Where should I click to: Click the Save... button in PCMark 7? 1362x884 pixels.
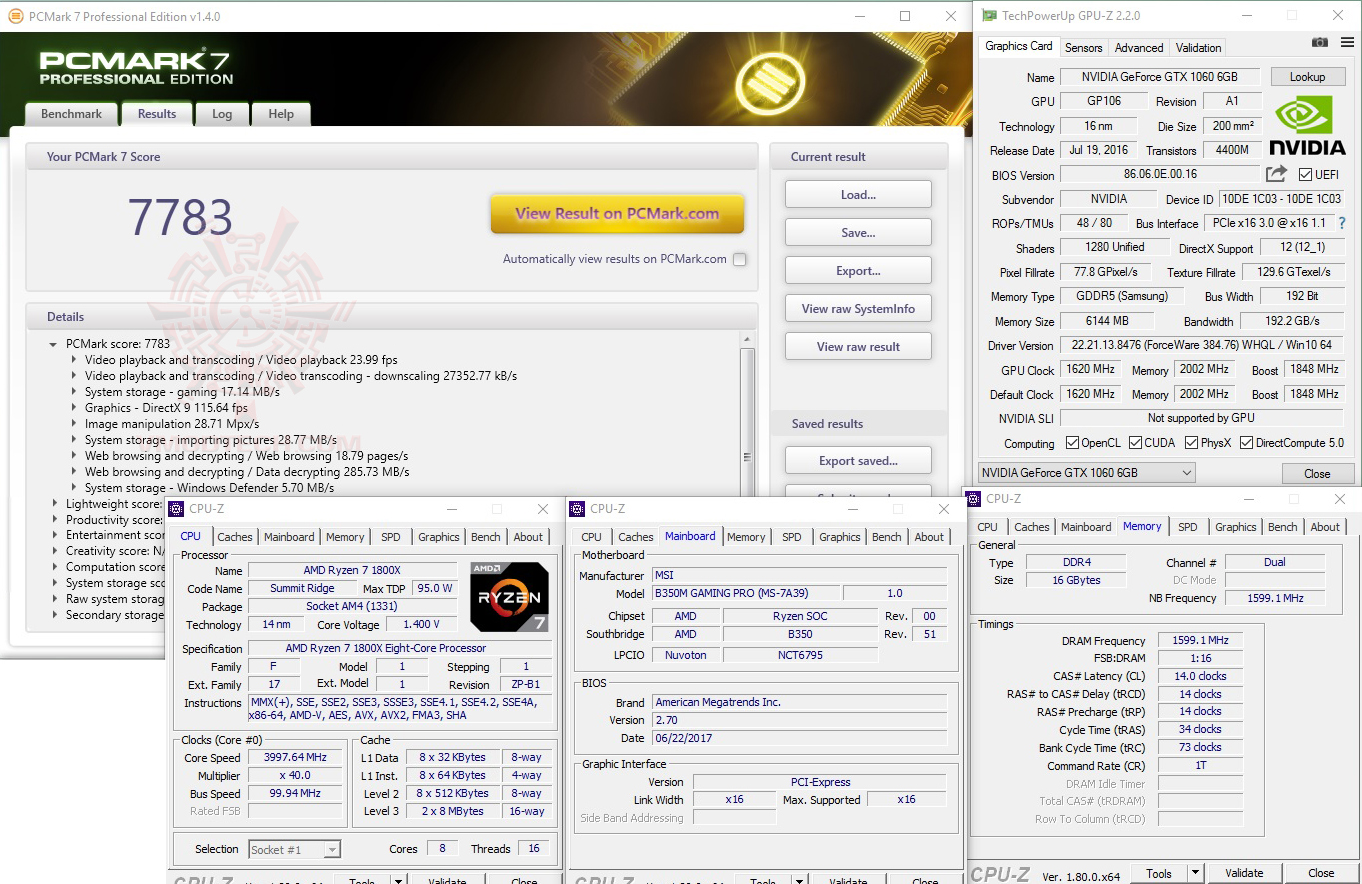point(858,233)
